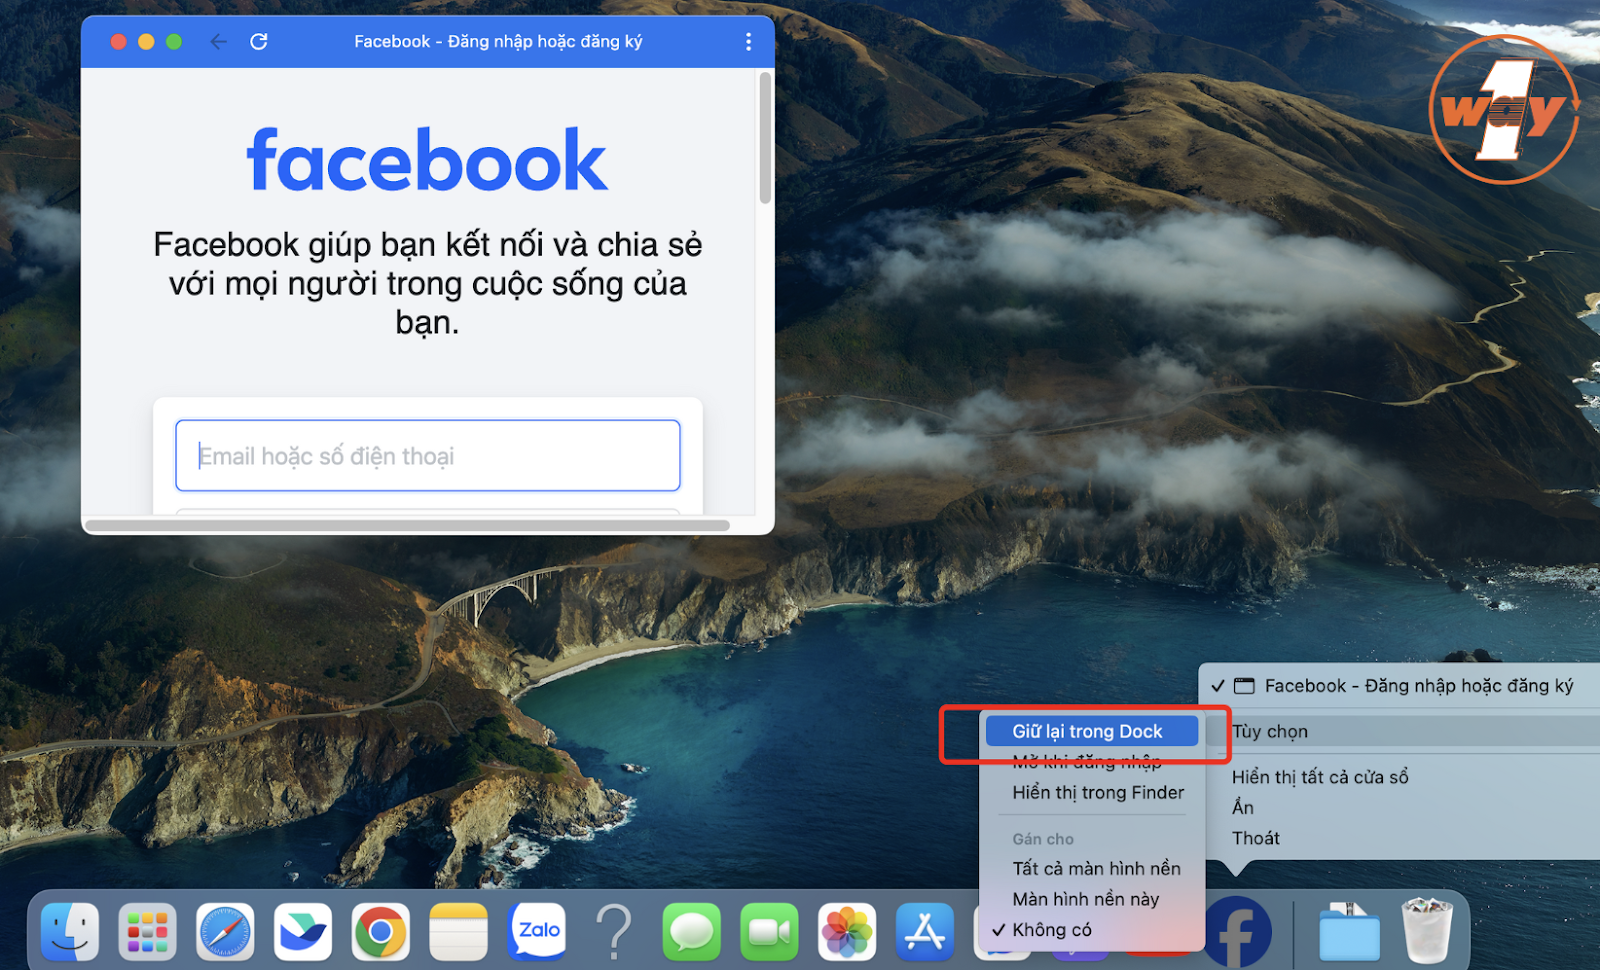Screen dimensions: 1600x970
Task: Launch FaceTime from the Dock
Action: tap(769, 932)
